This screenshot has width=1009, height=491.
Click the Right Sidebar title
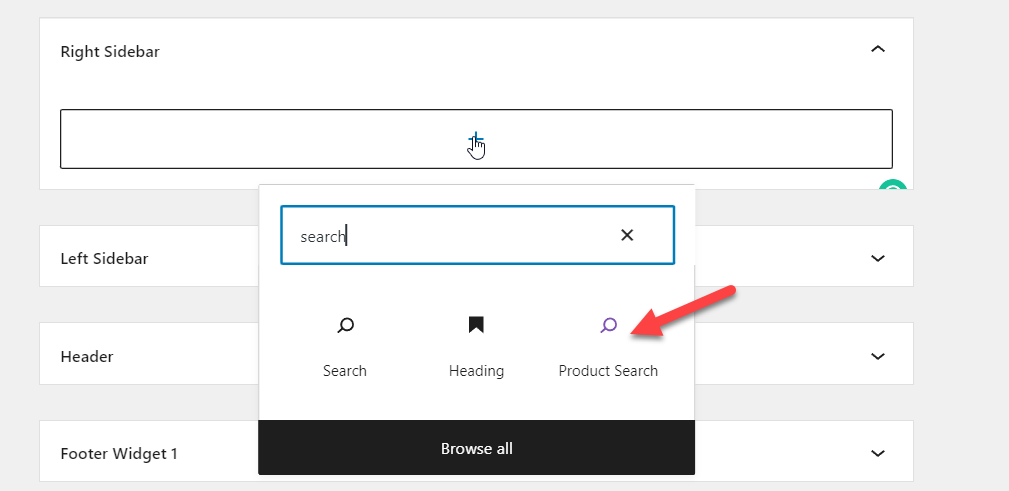tap(110, 51)
